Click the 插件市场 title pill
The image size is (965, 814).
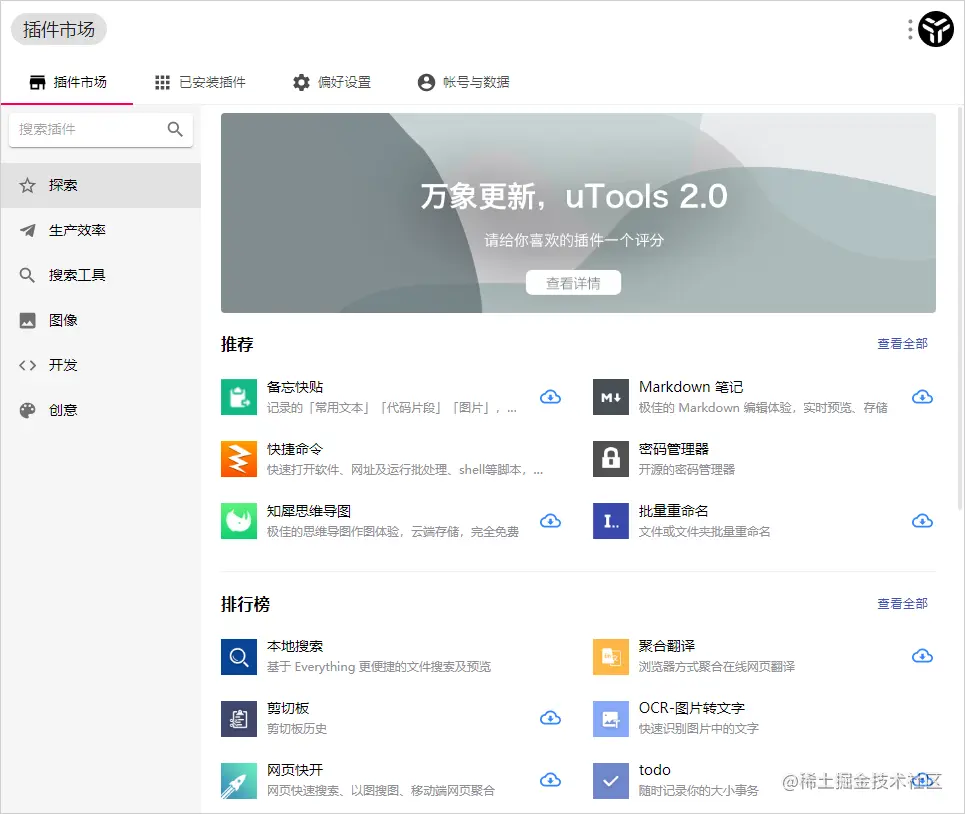[59, 30]
